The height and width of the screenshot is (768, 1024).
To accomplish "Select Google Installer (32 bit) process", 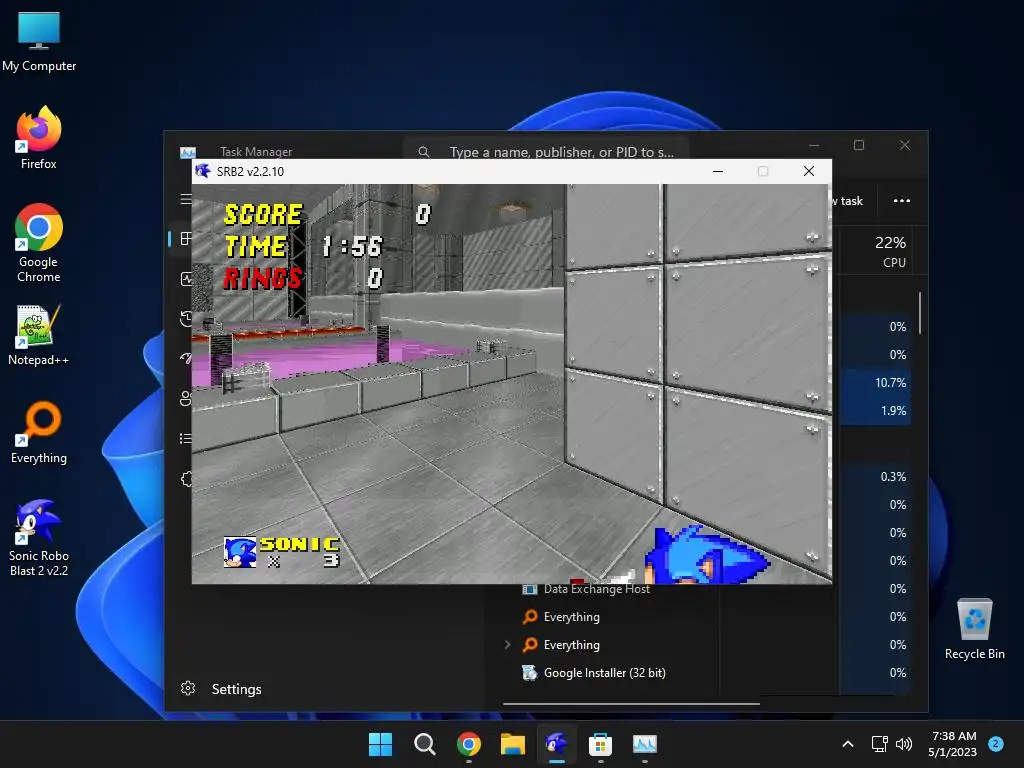I will 605,673.
